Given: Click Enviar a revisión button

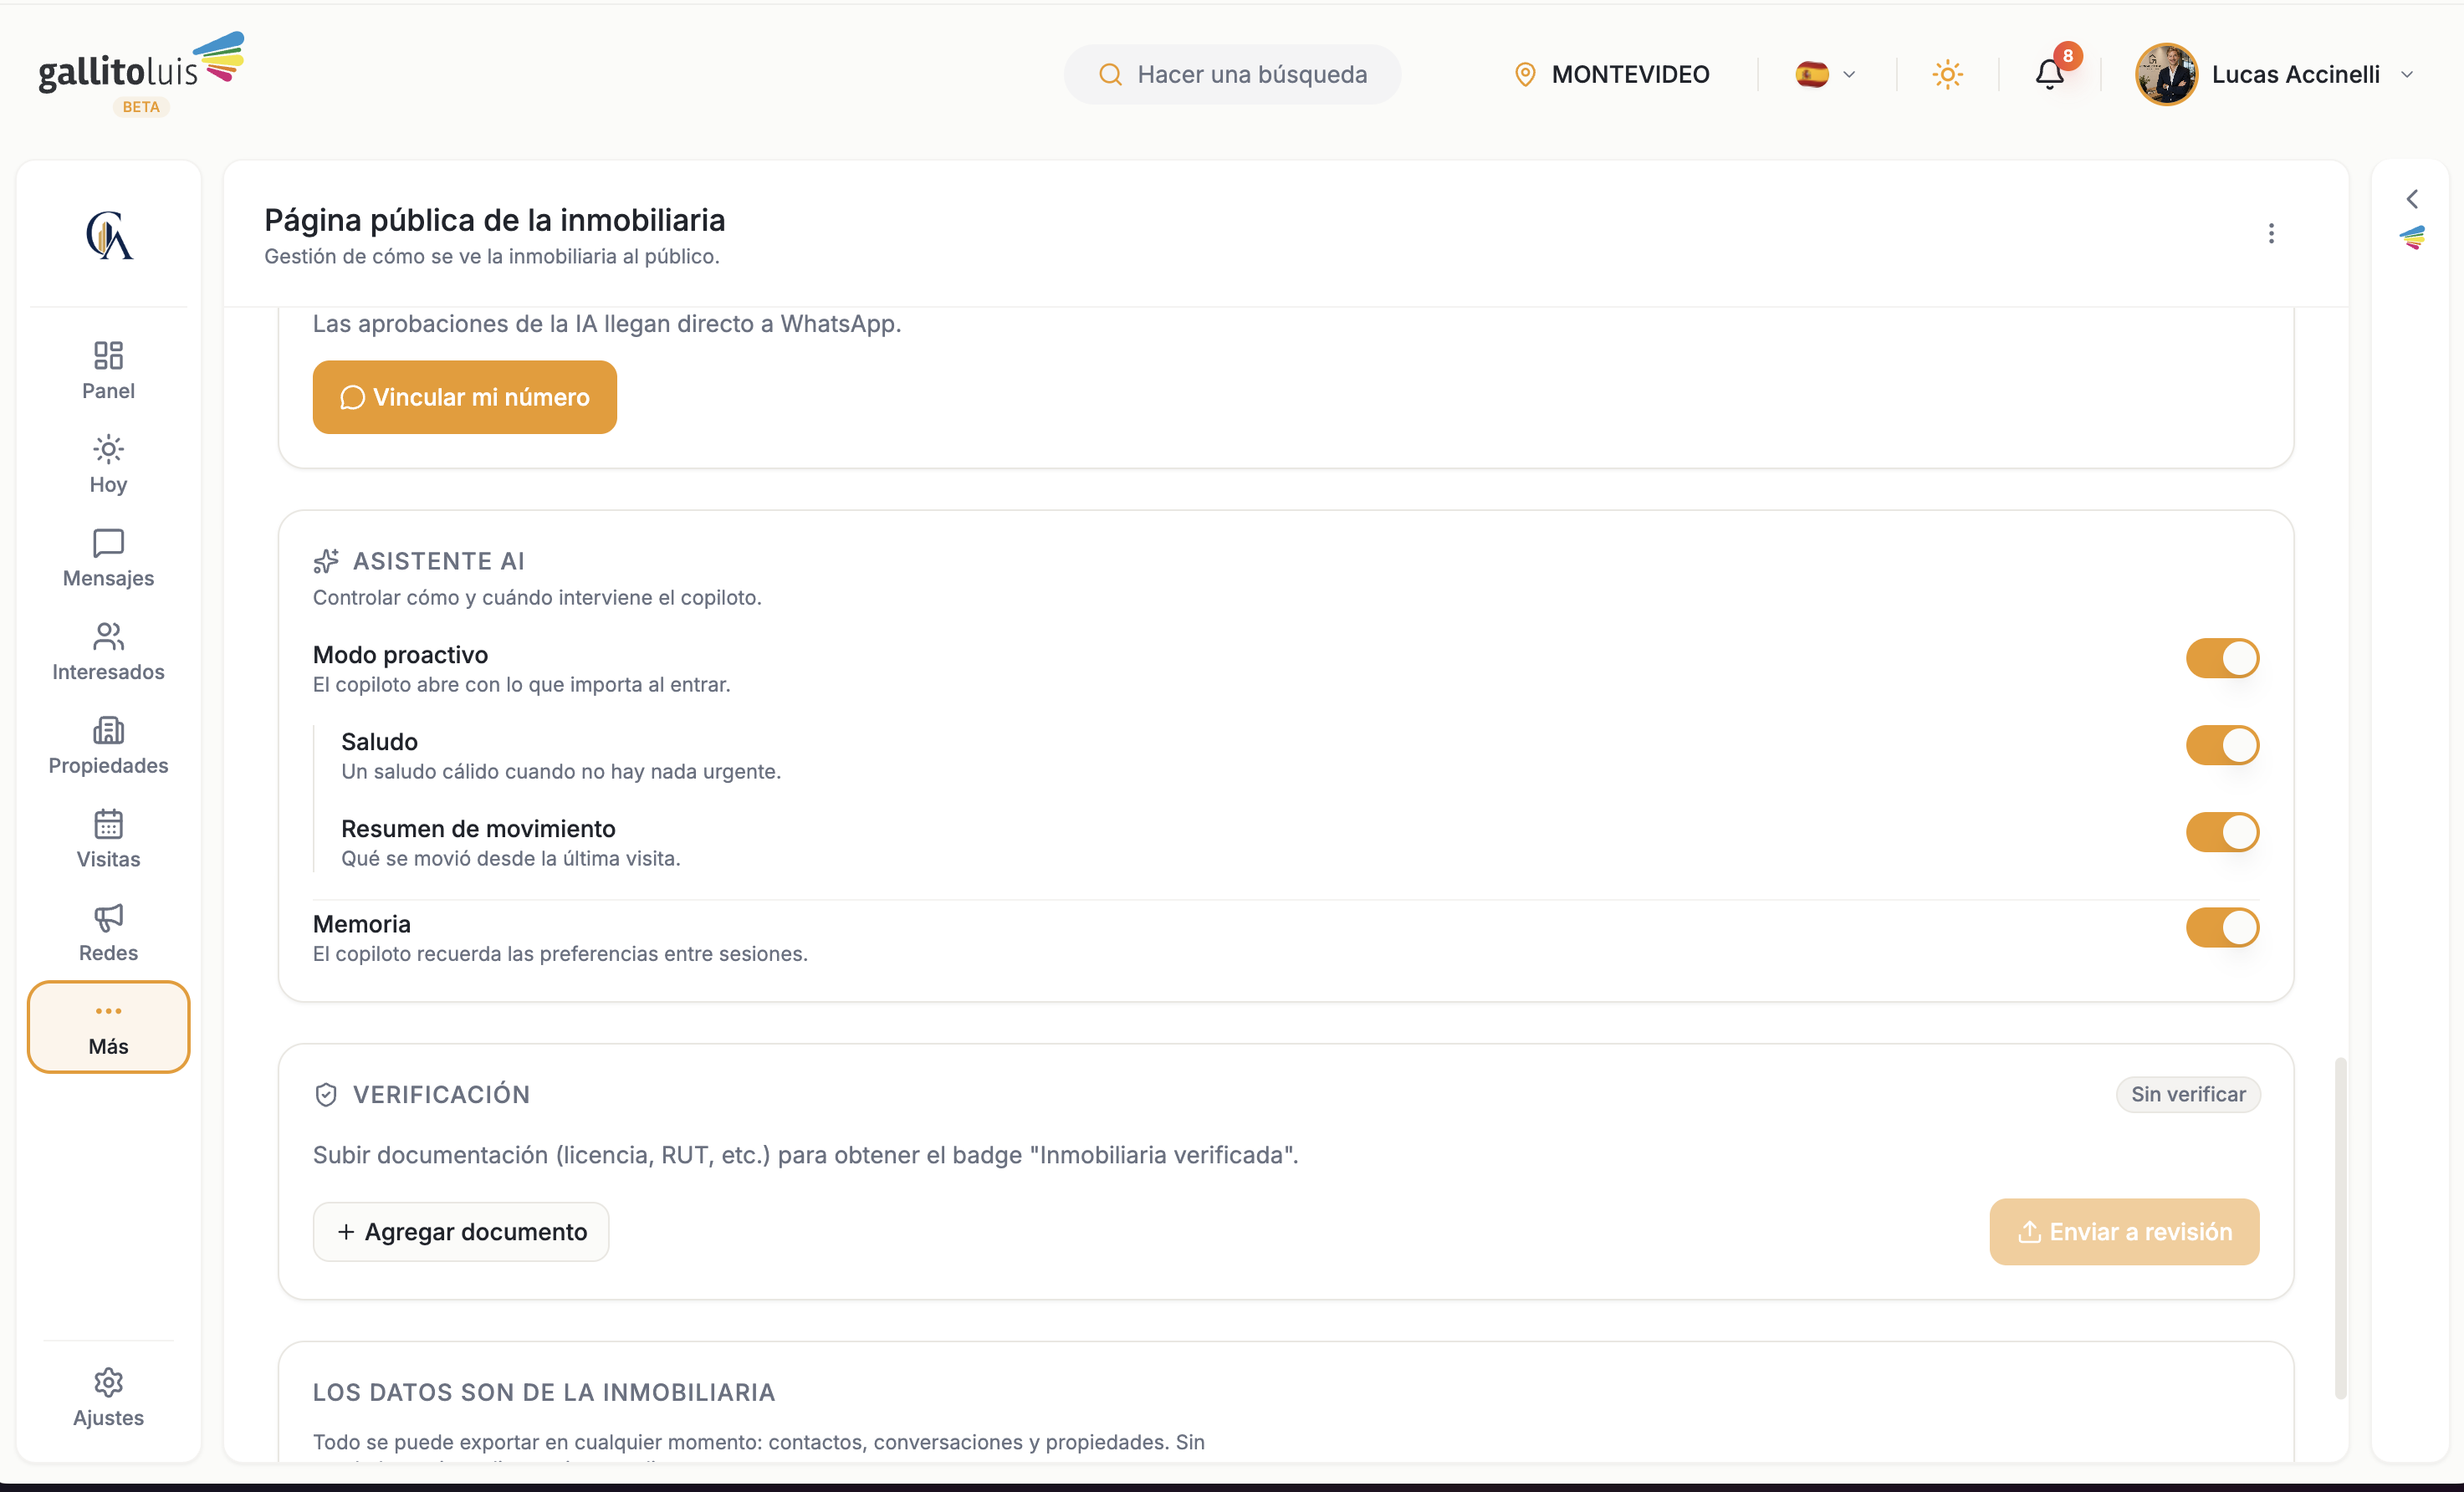Looking at the screenshot, I should [x=2124, y=1232].
